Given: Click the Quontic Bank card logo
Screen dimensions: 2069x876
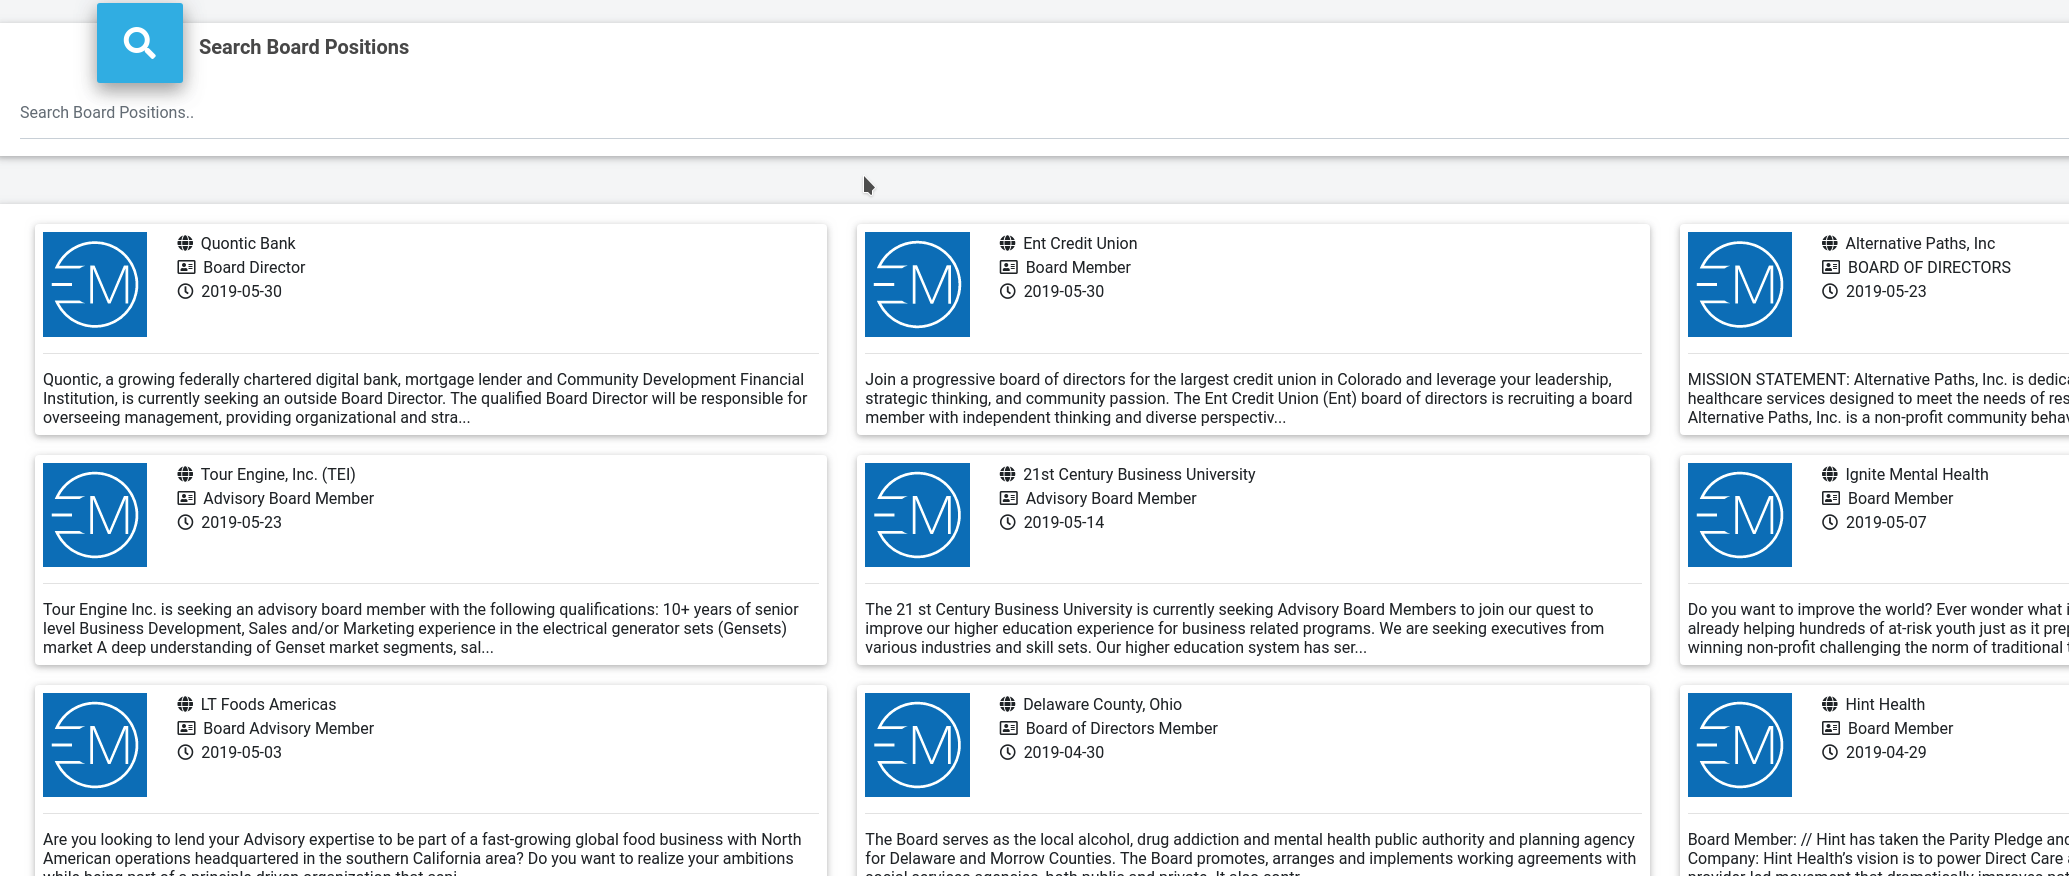Looking at the screenshot, I should (x=95, y=284).
